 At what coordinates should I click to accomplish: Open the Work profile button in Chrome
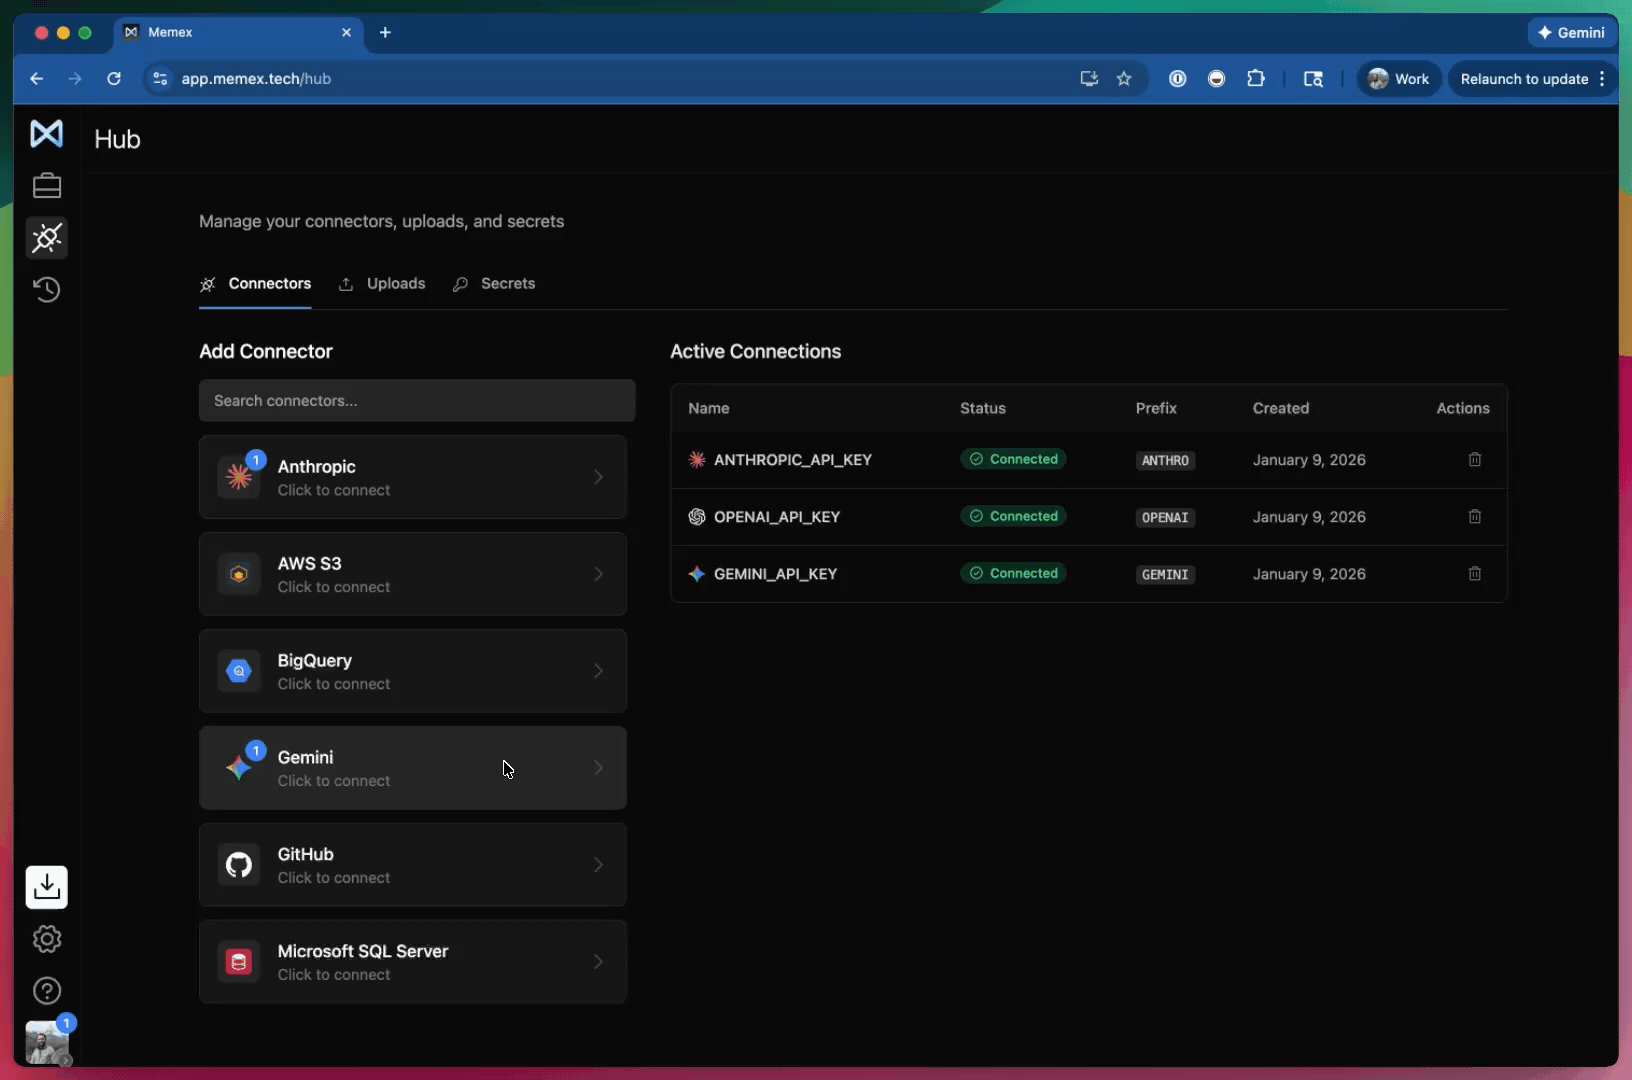pos(1398,79)
